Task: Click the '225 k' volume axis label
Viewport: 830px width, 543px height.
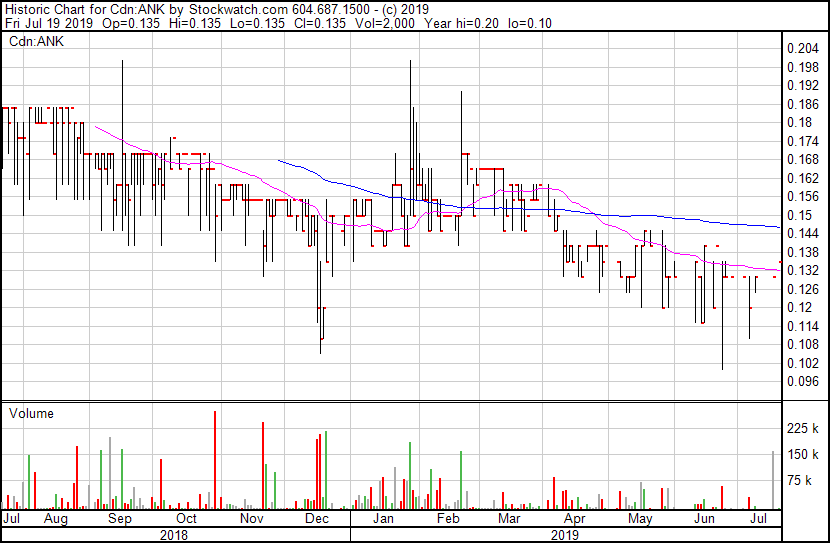Action: point(802,428)
